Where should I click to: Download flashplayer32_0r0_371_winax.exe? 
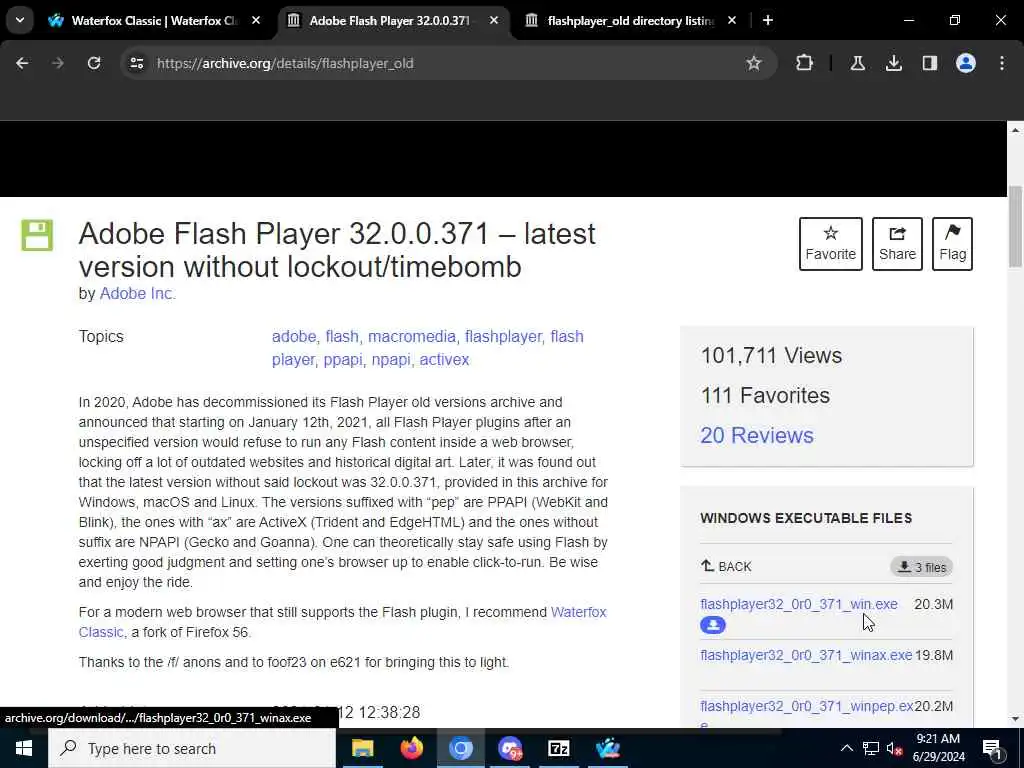(806, 655)
